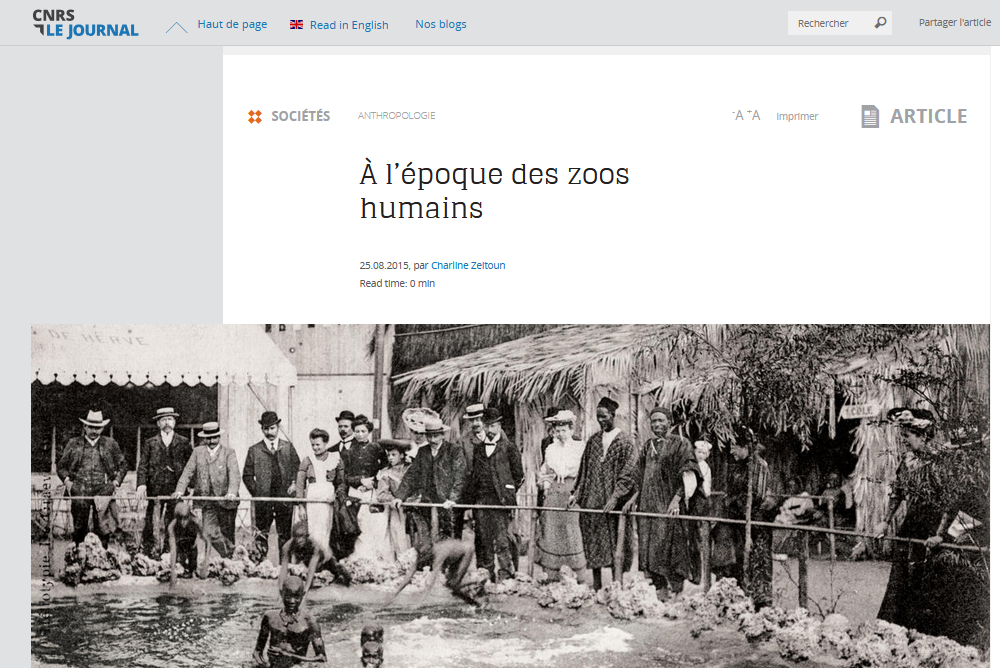Screen dimensions: 1000x668
Task: Decrease text size with -A
Action: click(739, 115)
